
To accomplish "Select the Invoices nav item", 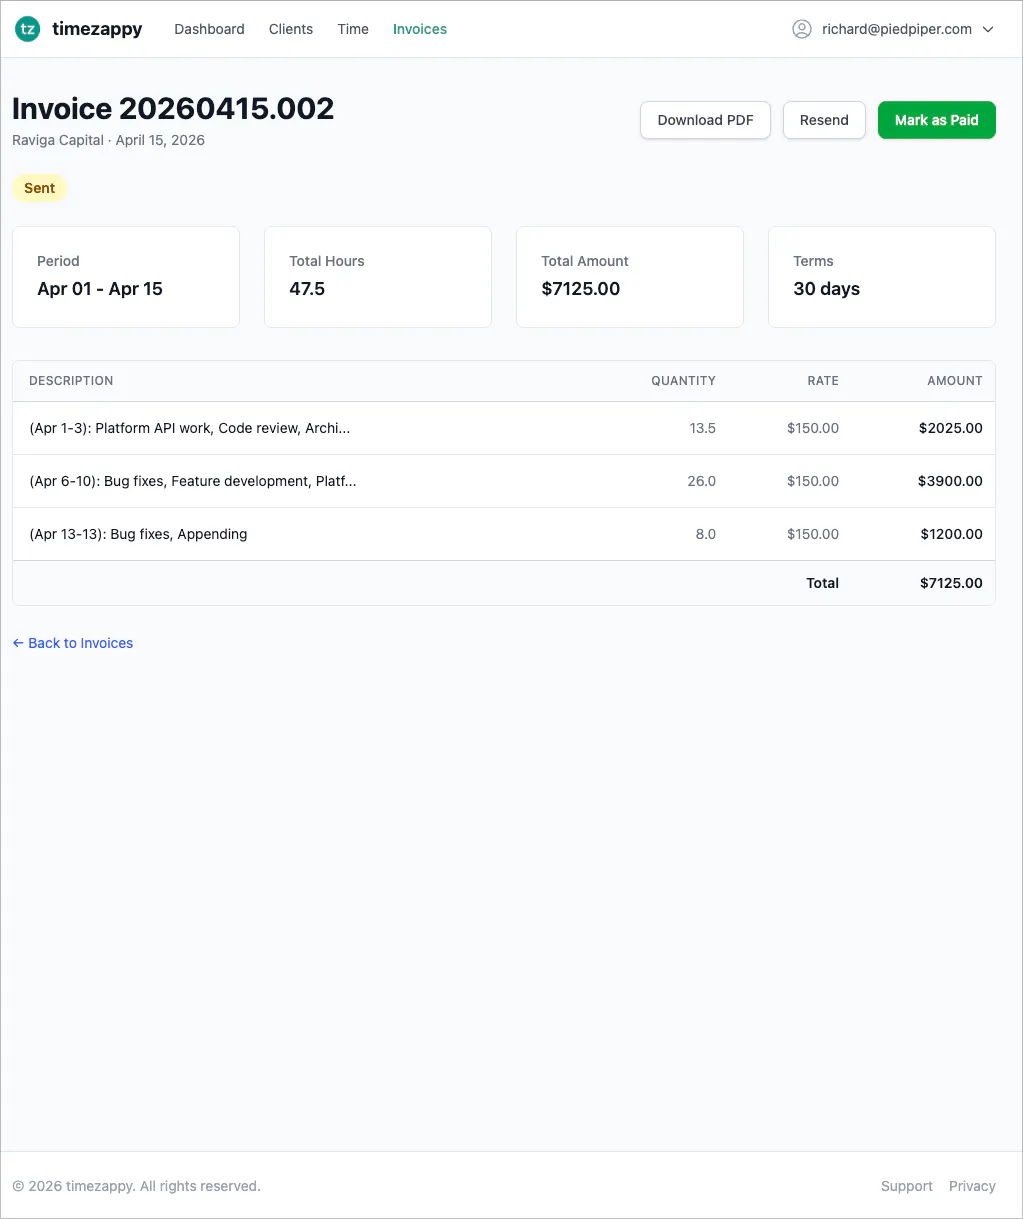I will click(420, 29).
